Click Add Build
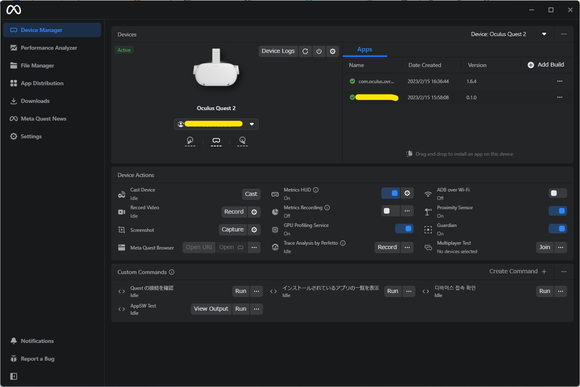Image resolution: width=580 pixels, height=387 pixels. click(546, 65)
